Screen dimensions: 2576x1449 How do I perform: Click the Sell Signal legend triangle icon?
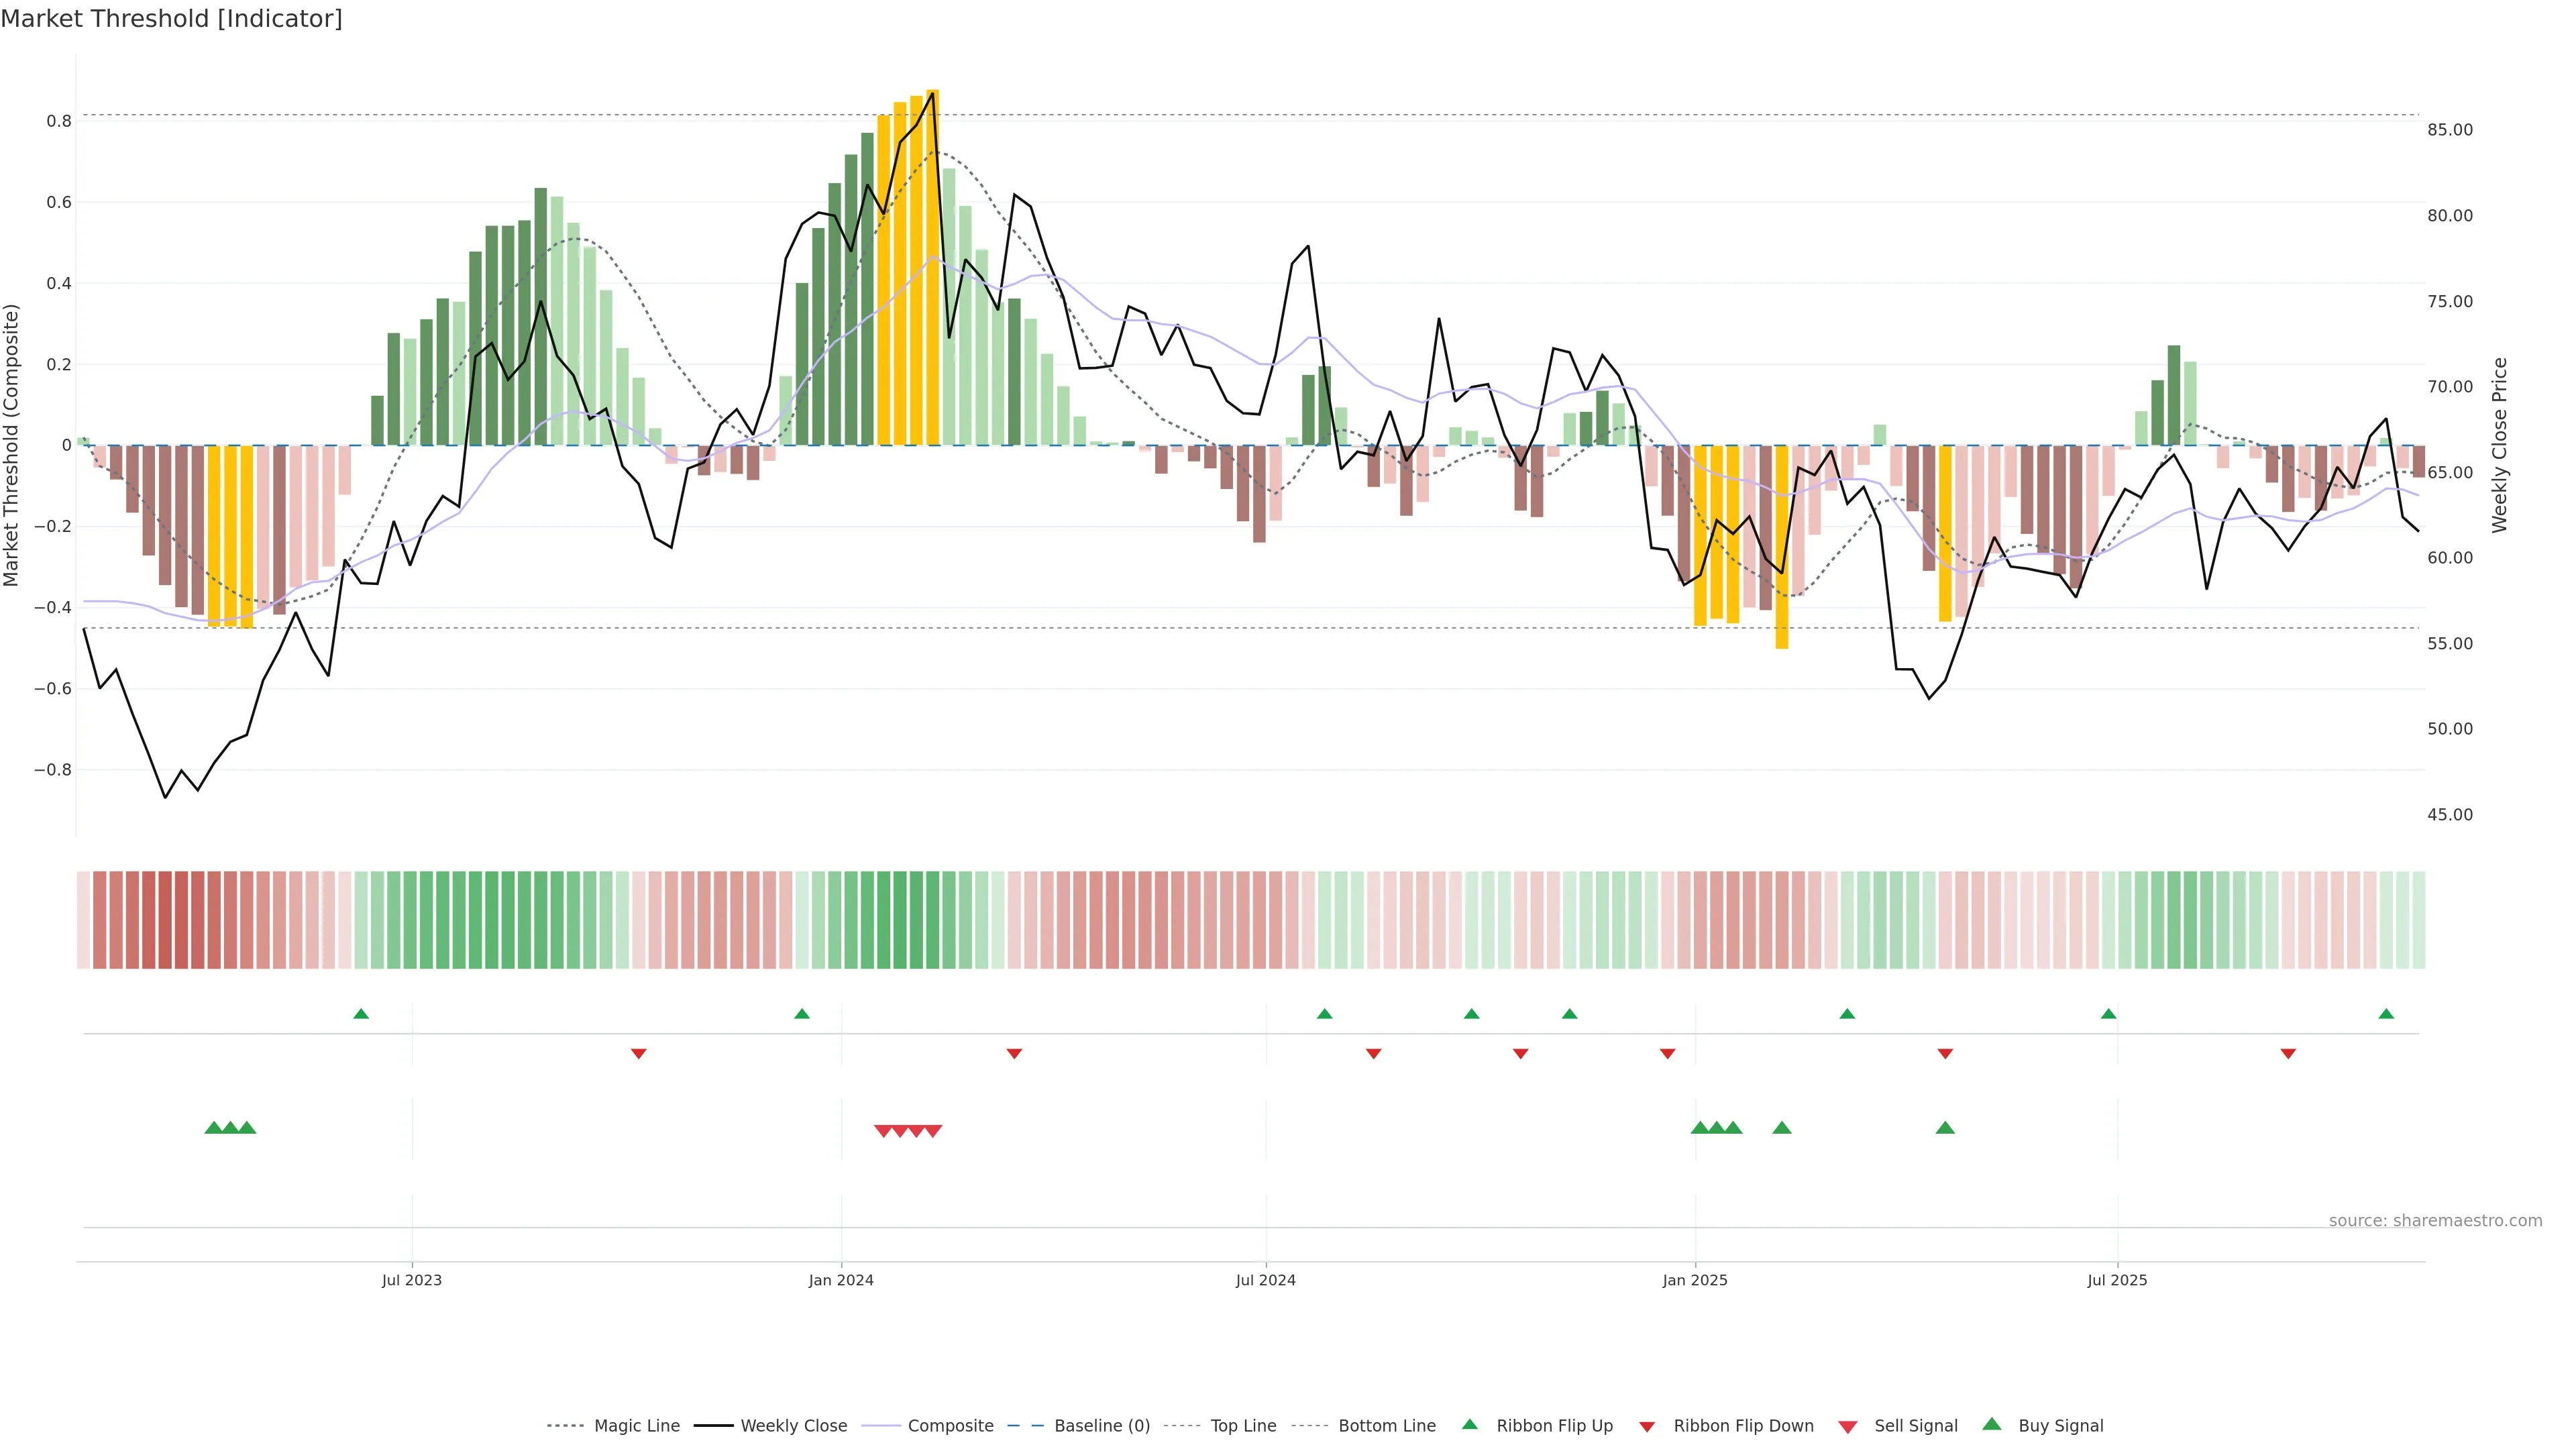(1848, 1427)
